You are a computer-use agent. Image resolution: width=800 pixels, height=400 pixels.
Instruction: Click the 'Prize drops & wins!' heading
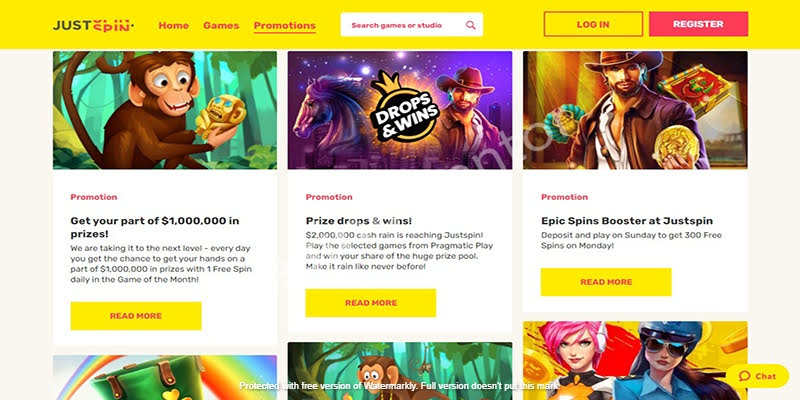click(x=359, y=221)
